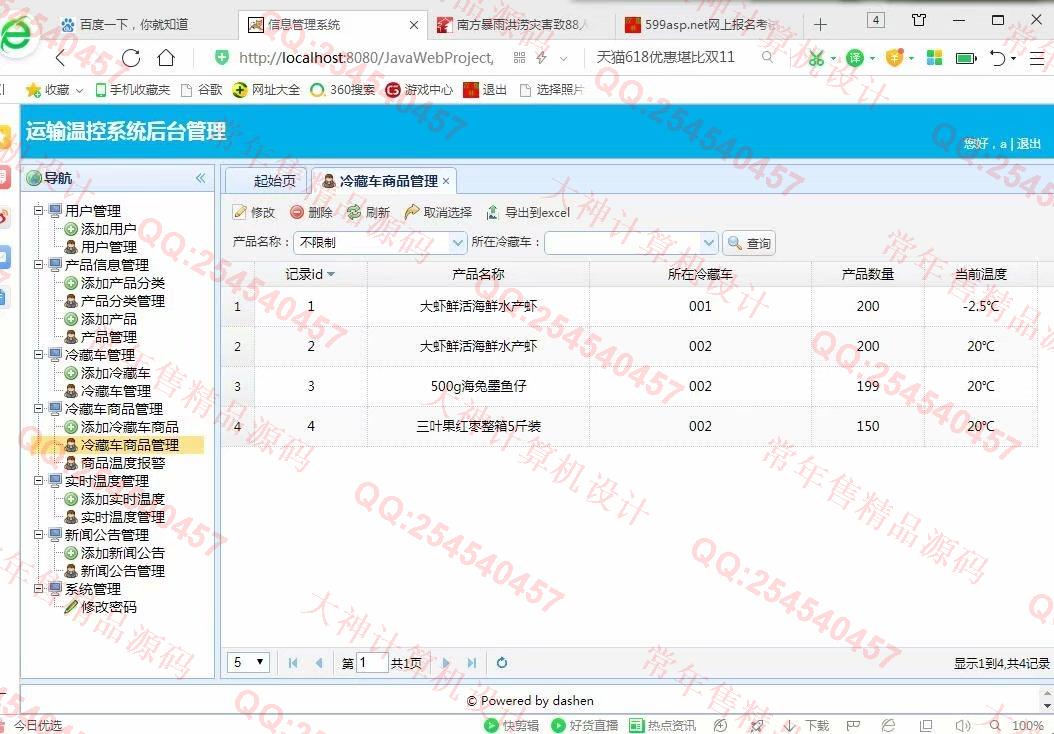
Task: Click 取消选择 to deselect rows
Action: click(x=438, y=212)
